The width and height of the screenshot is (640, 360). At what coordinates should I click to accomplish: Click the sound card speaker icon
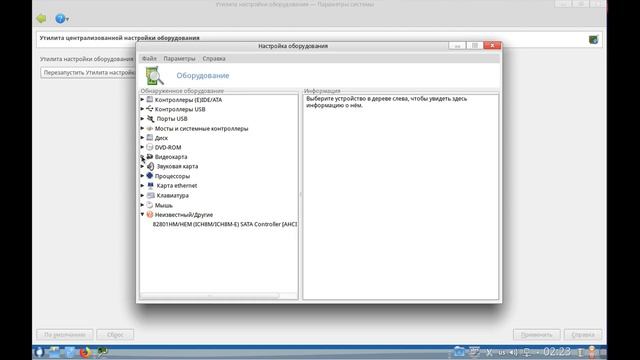pos(151,166)
